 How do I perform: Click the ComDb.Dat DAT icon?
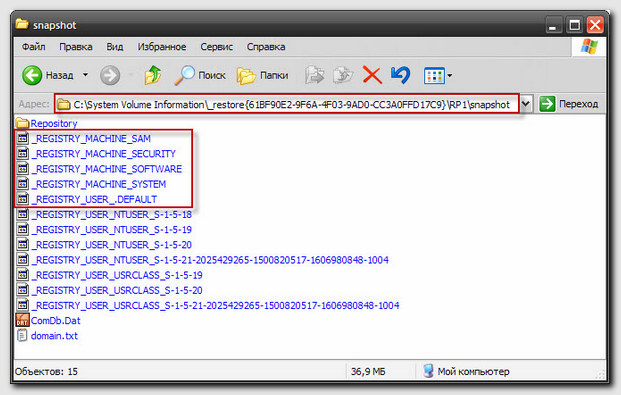(x=23, y=320)
